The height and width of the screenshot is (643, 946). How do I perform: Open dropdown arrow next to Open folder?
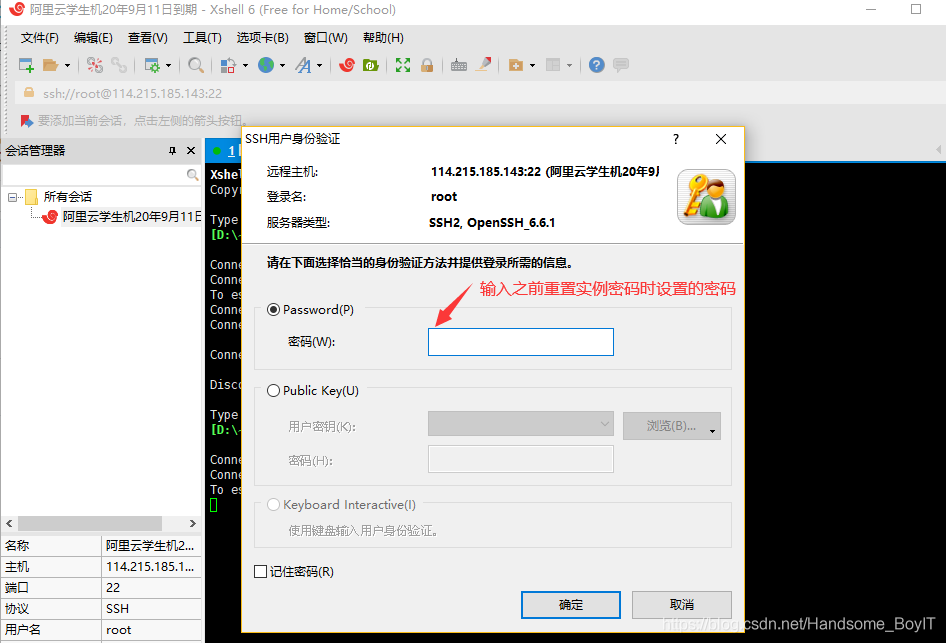(x=67, y=66)
